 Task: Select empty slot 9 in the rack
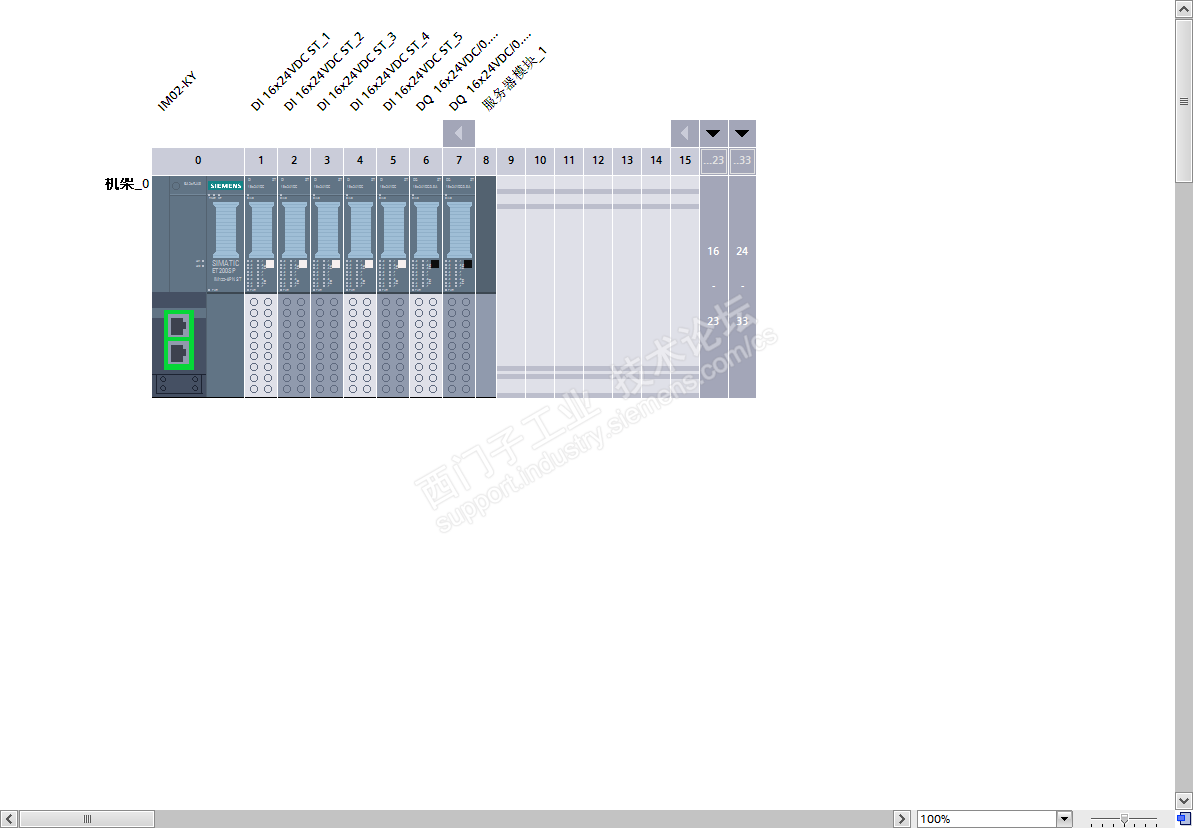click(x=511, y=286)
